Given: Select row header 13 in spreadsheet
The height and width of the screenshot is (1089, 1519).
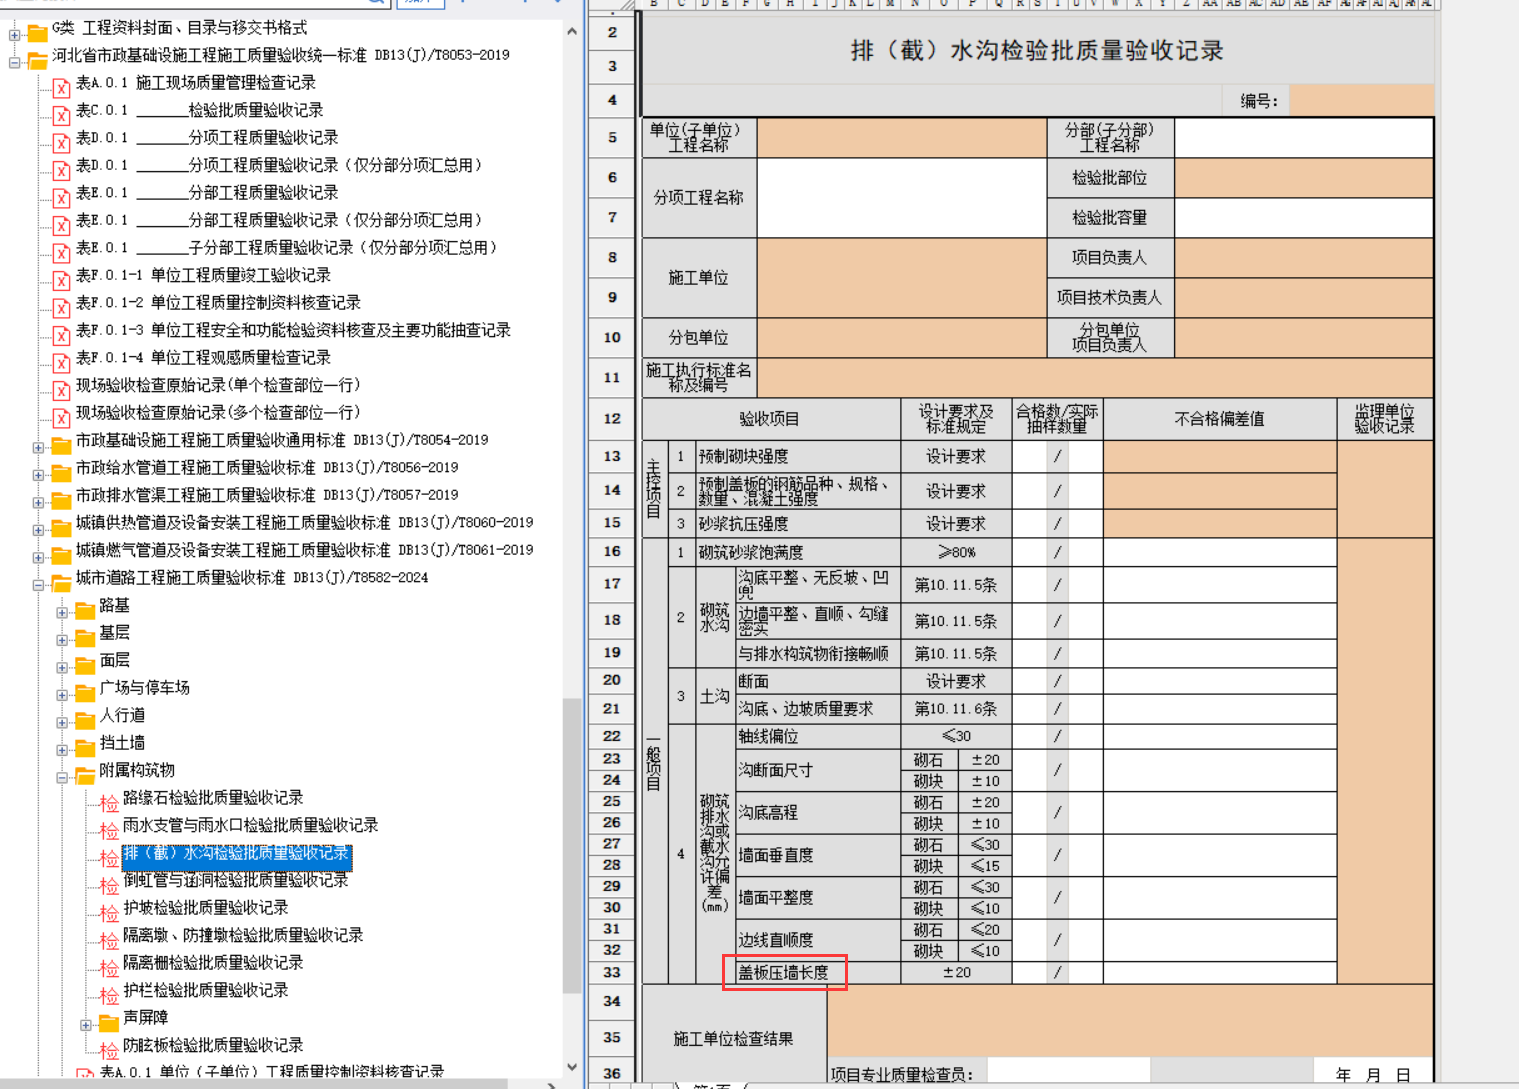Looking at the screenshot, I should pos(612,456).
